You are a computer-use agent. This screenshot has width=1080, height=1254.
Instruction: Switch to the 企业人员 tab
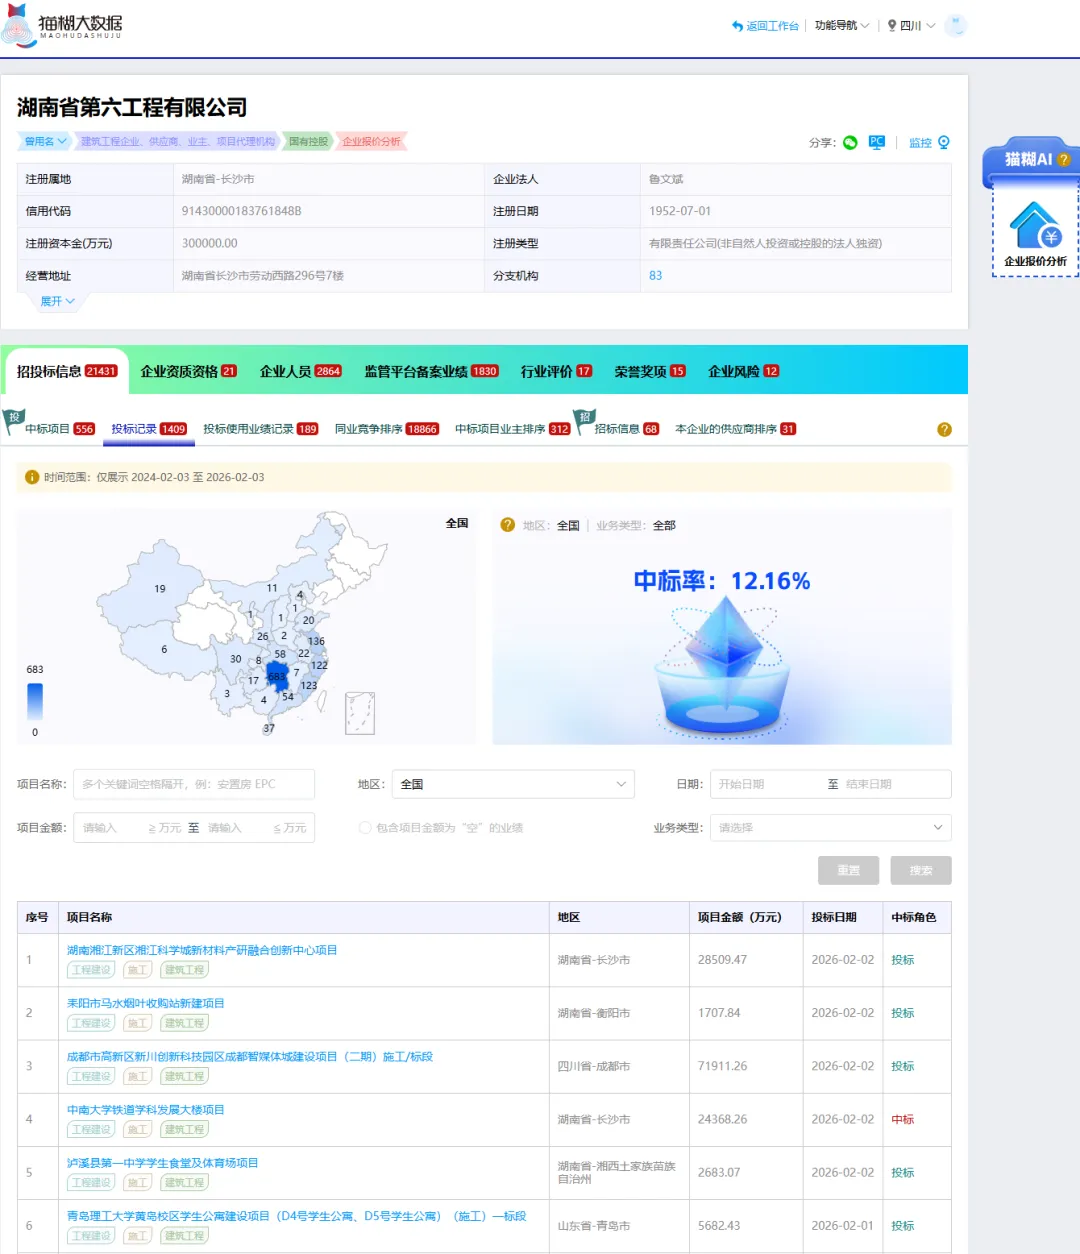(301, 371)
